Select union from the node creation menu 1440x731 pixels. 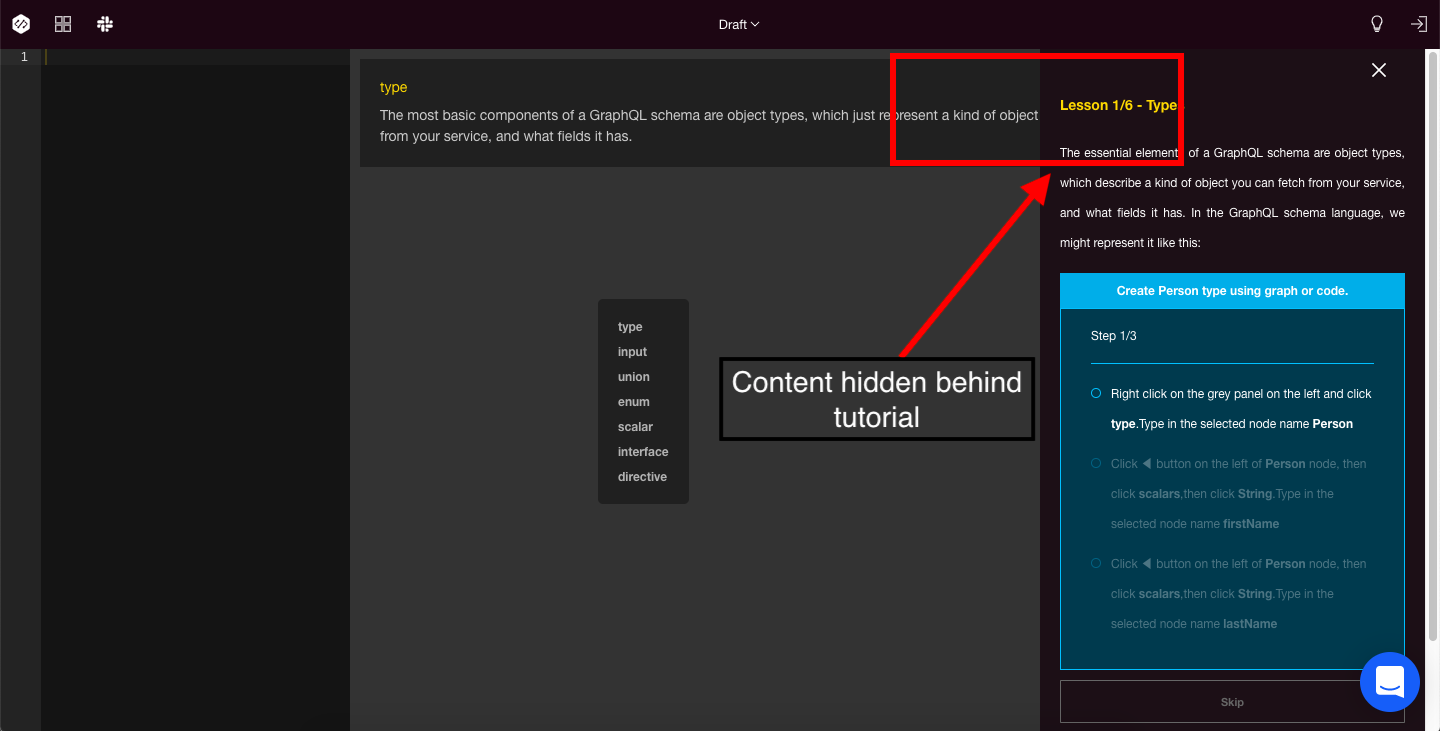tap(633, 376)
